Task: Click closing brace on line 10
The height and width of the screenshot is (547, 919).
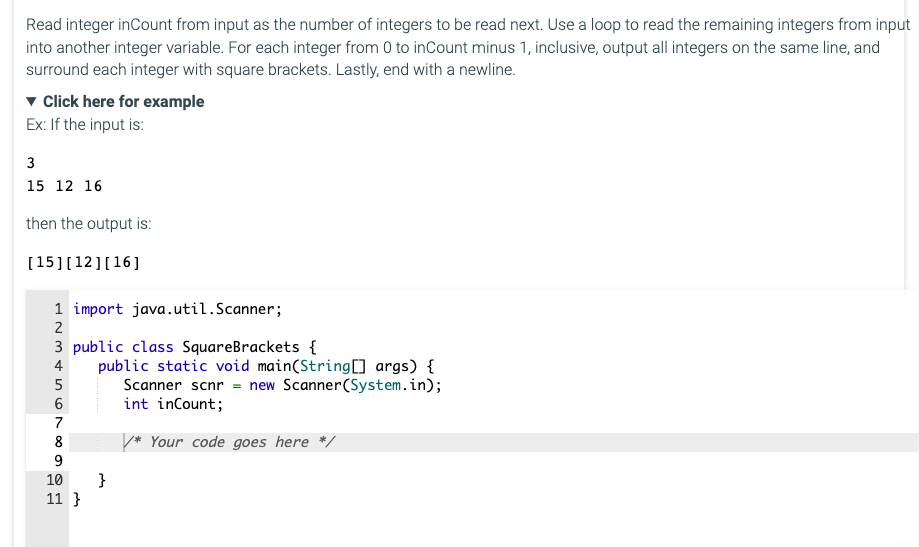Action: (x=102, y=480)
